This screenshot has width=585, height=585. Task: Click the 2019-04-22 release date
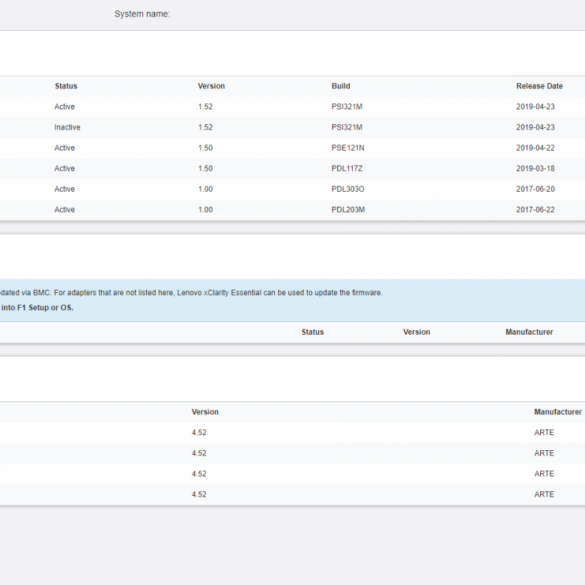point(535,148)
